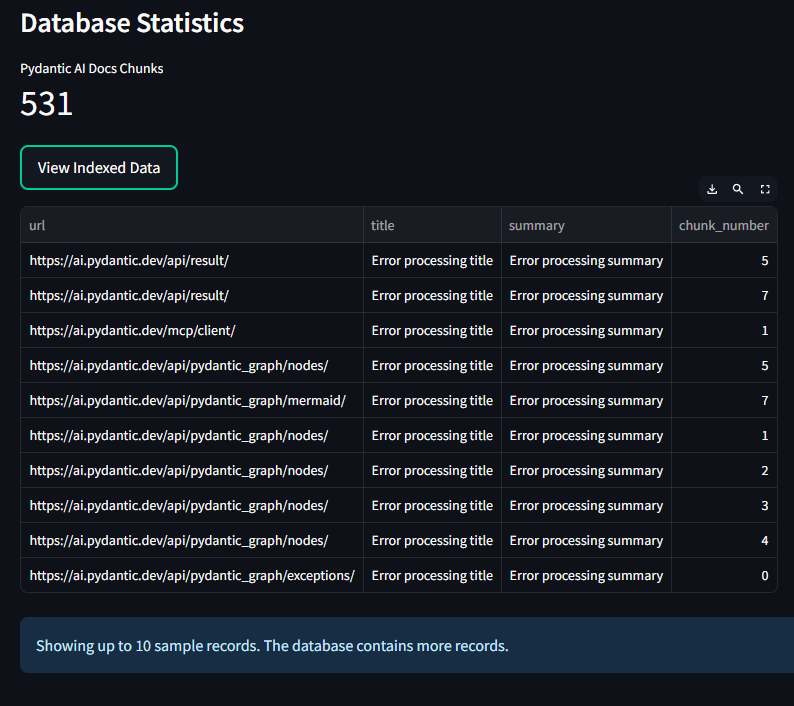Sort by the url column header
The image size is (794, 706).
(x=192, y=225)
